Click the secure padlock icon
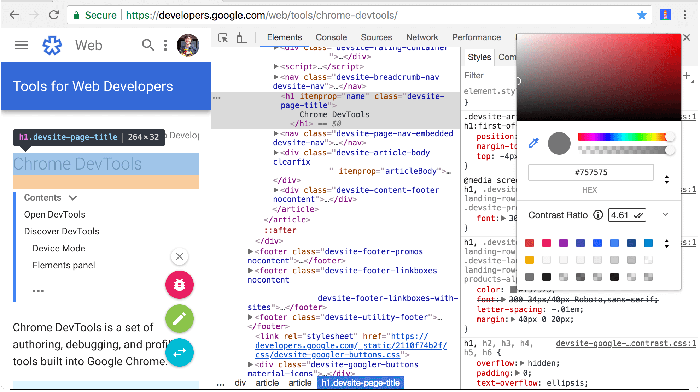Screen dimensions: 700x392 pyautogui.click(x=76, y=15)
